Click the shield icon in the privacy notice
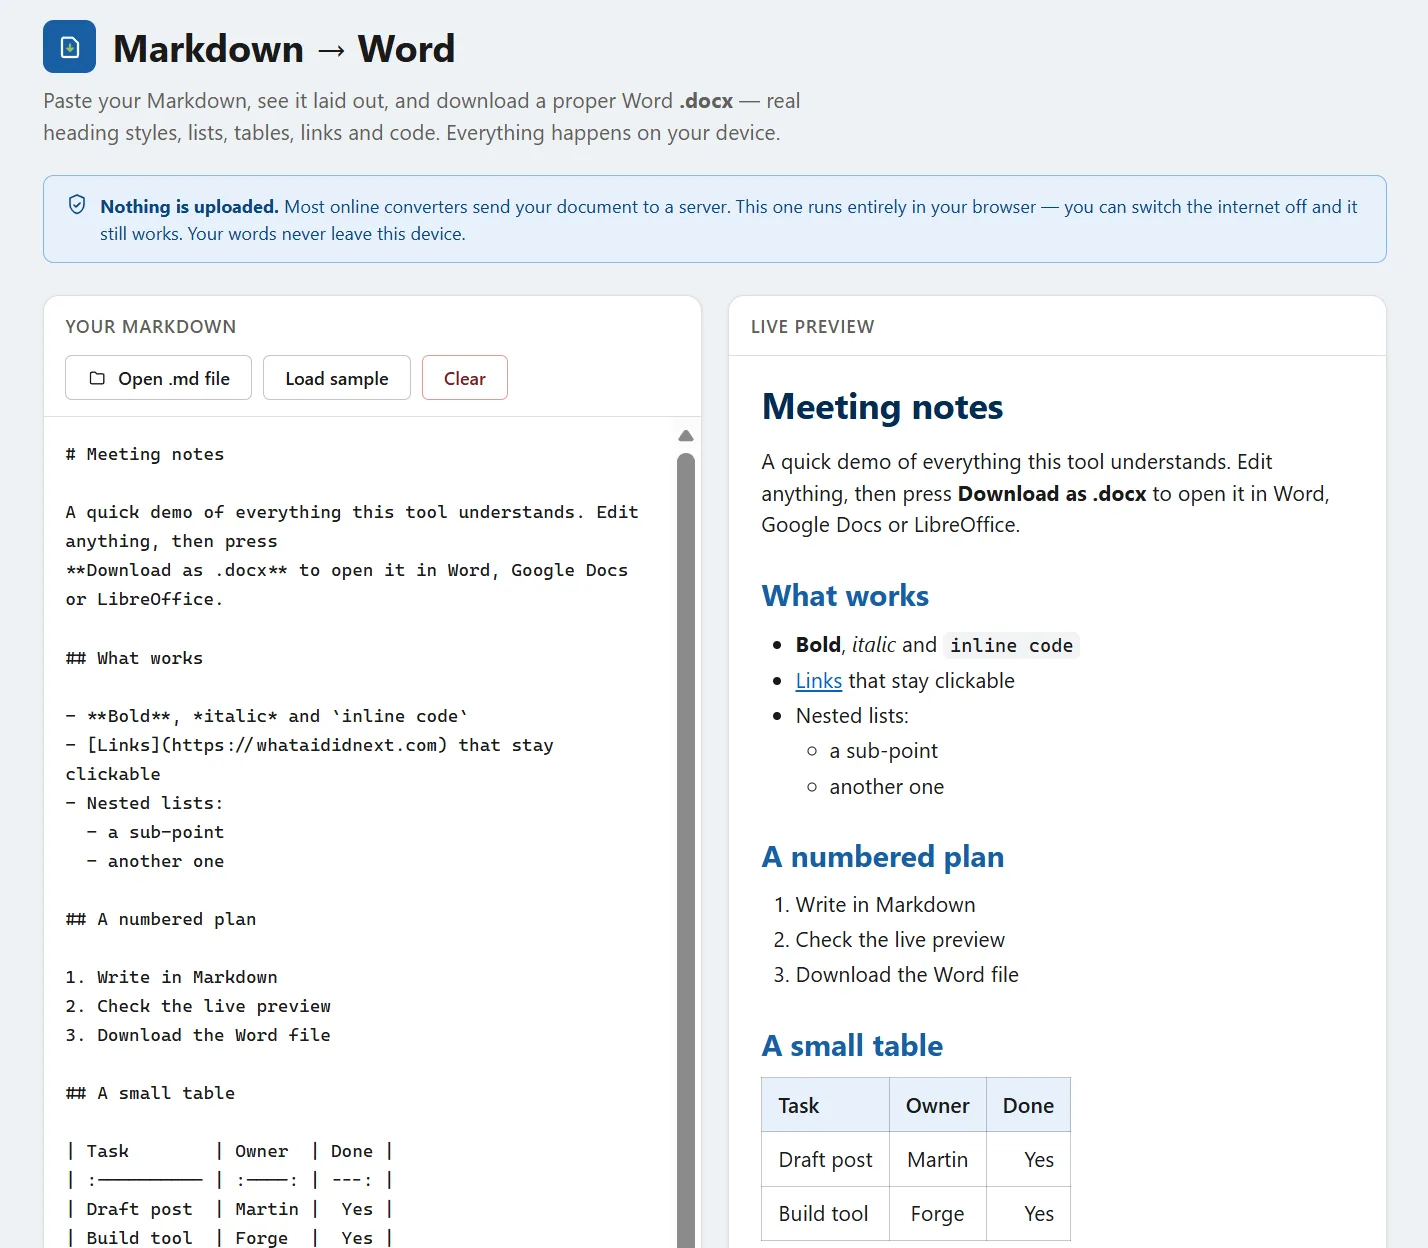The height and width of the screenshot is (1248, 1428). tap(77, 205)
